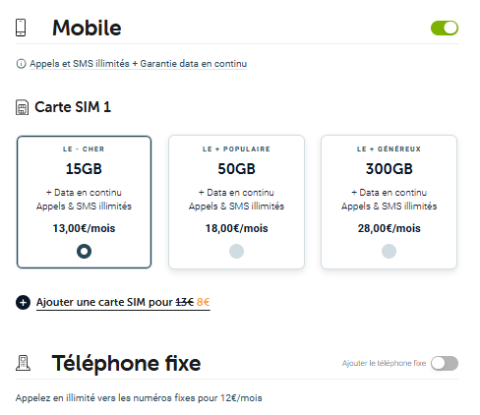Click the 28,00€/mois price label

(389, 228)
